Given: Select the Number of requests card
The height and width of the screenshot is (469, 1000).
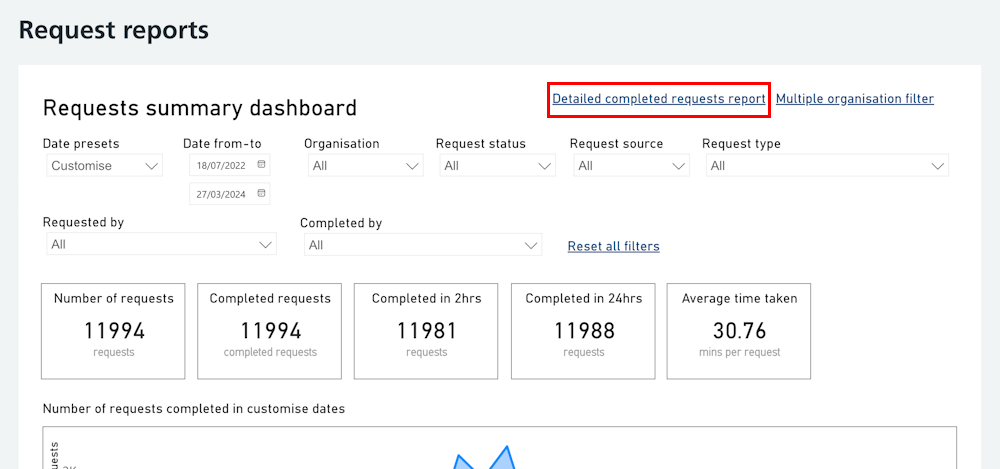Looking at the screenshot, I should 114,331.
